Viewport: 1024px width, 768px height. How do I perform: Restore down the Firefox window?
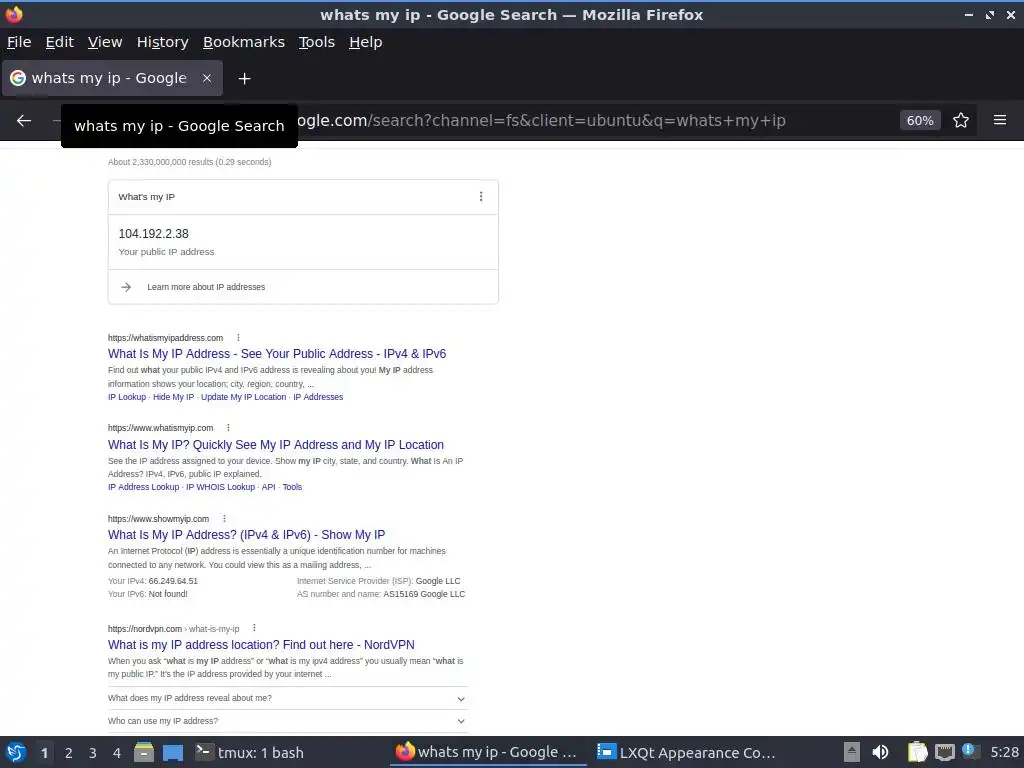click(x=990, y=14)
